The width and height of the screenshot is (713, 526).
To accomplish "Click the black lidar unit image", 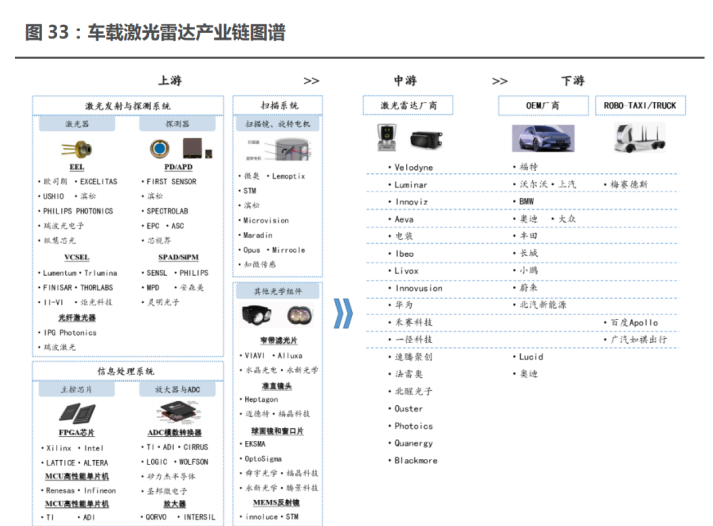I will 426,139.
